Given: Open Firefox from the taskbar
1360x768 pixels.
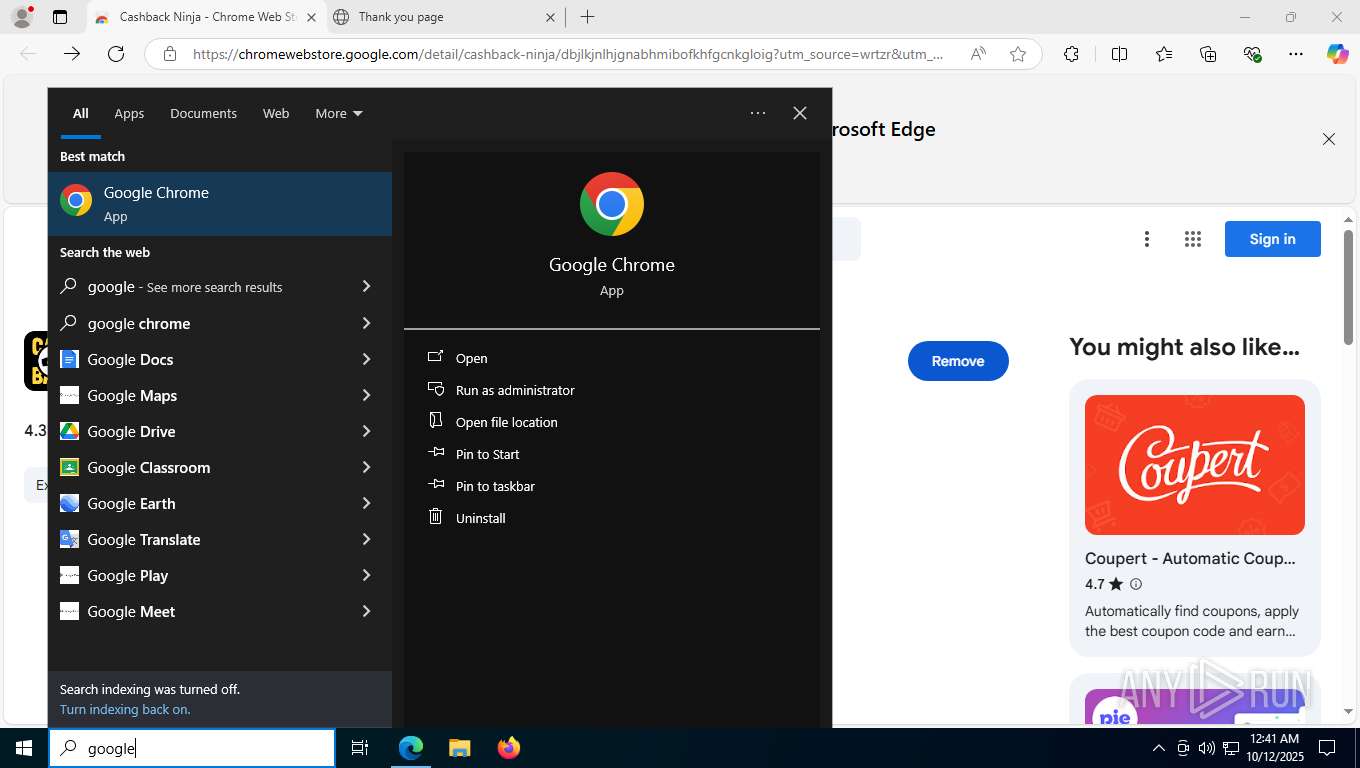Looking at the screenshot, I should (x=509, y=747).
